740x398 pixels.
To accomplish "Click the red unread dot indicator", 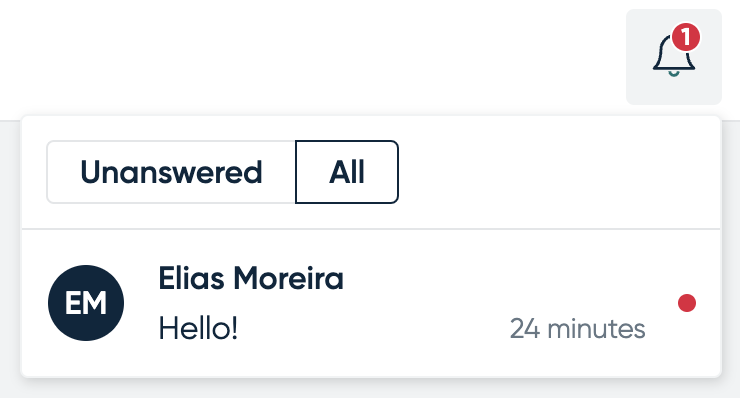I will click(x=687, y=303).
